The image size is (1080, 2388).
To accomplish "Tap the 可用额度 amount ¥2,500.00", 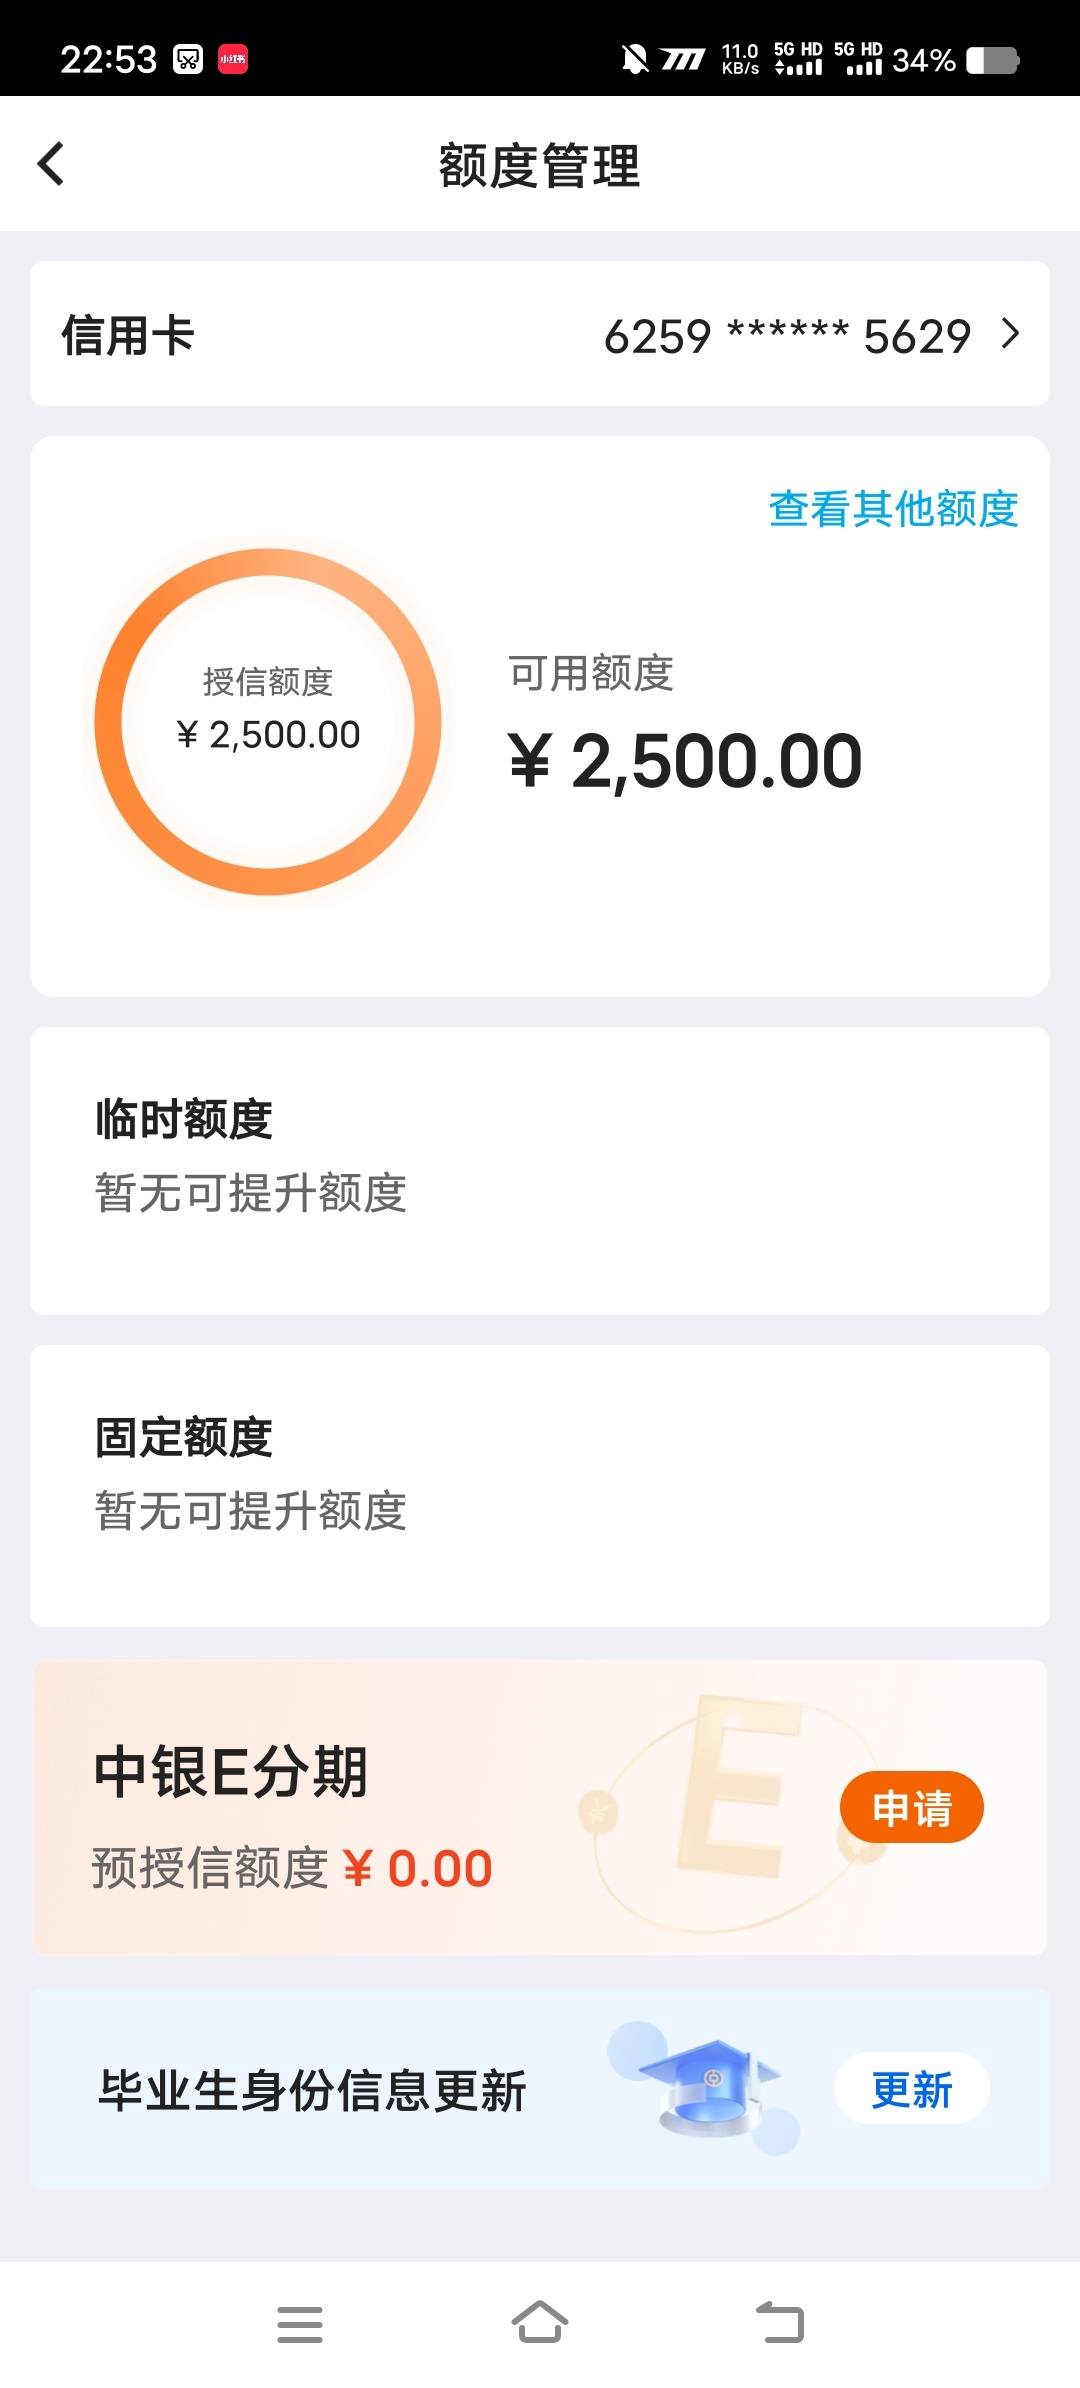I will coord(686,761).
